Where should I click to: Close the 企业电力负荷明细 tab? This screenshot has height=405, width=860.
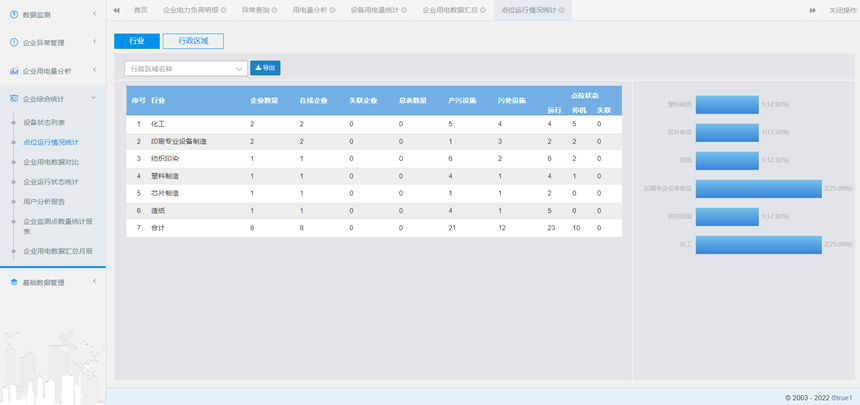[x=224, y=10]
